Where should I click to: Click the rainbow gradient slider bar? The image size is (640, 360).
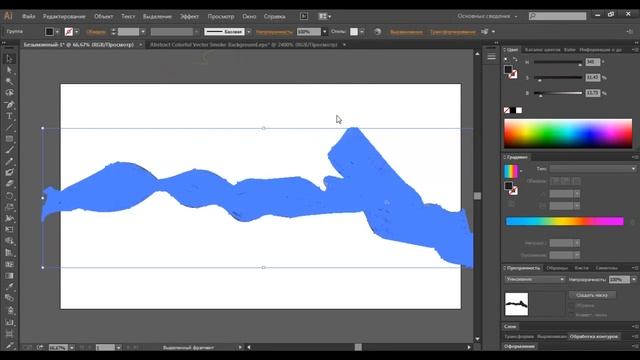coord(564,221)
